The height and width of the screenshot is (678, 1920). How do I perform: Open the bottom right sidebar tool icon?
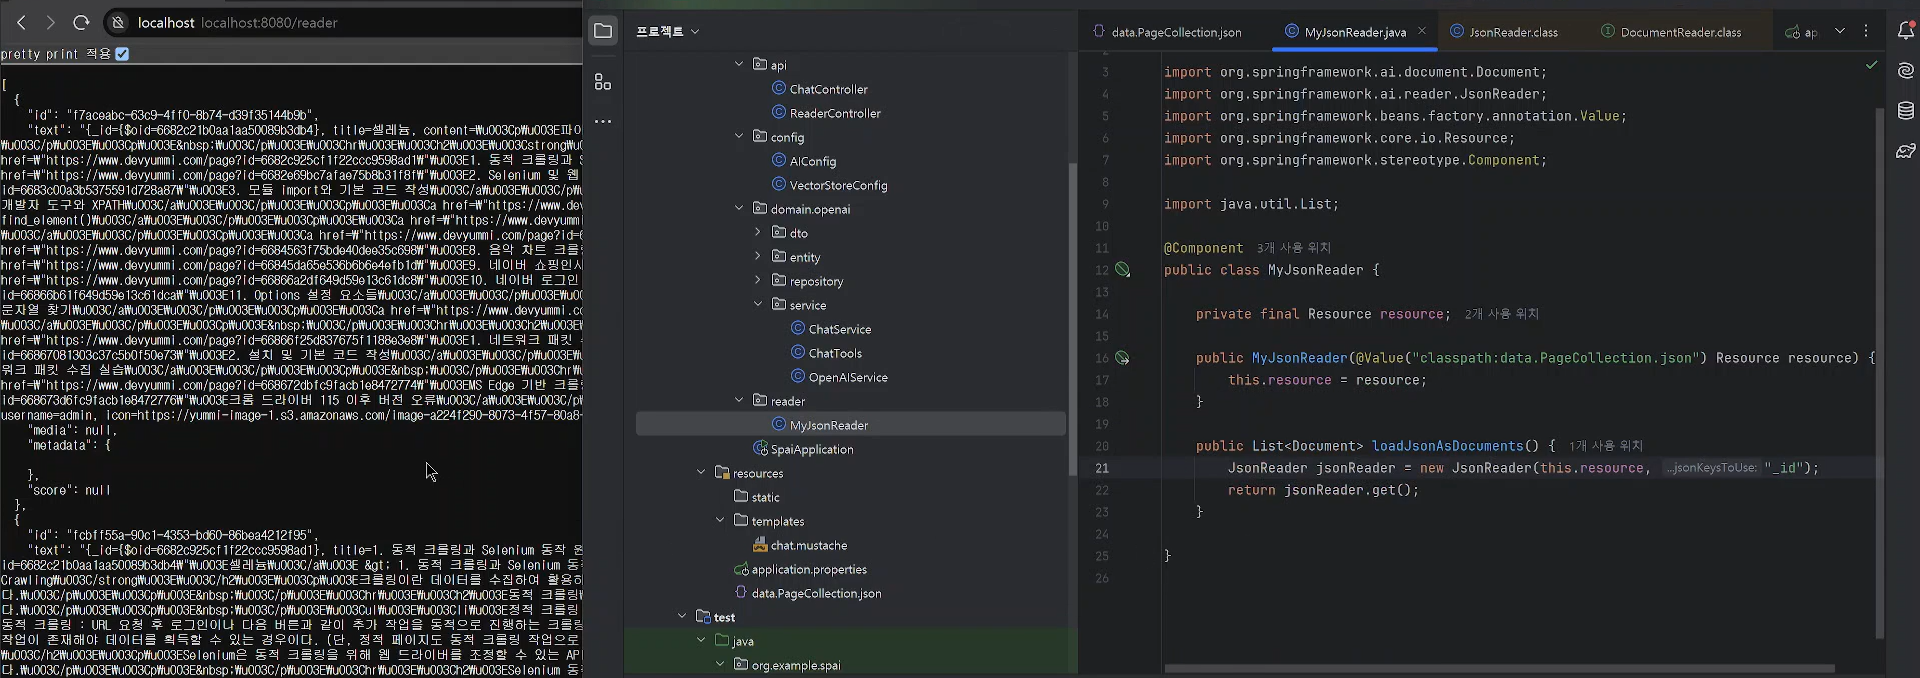pos(1906,151)
